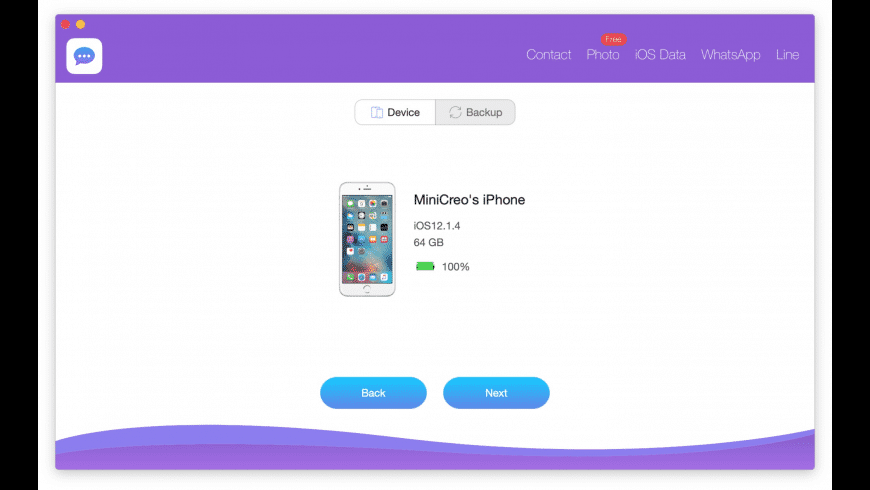Open the Photo section
Screen dimensions: 870x490
point(603,54)
